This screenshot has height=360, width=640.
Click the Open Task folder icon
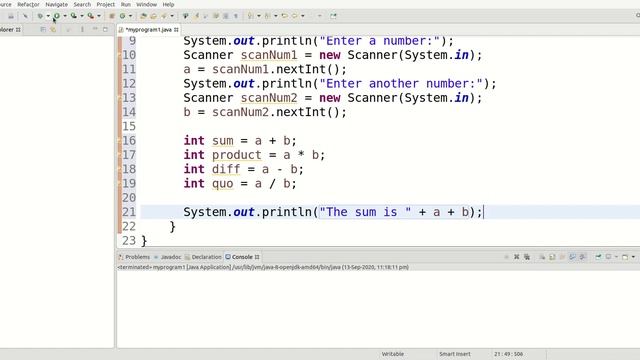(x=153, y=16)
